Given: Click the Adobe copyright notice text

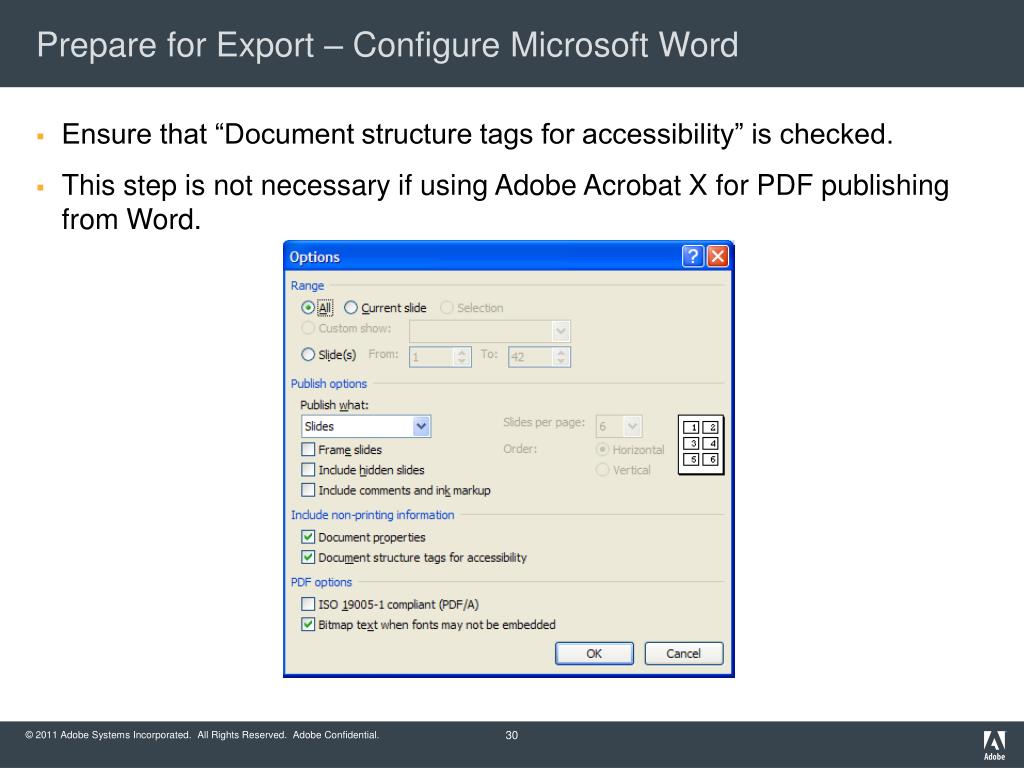Looking at the screenshot, I should tap(202, 735).
